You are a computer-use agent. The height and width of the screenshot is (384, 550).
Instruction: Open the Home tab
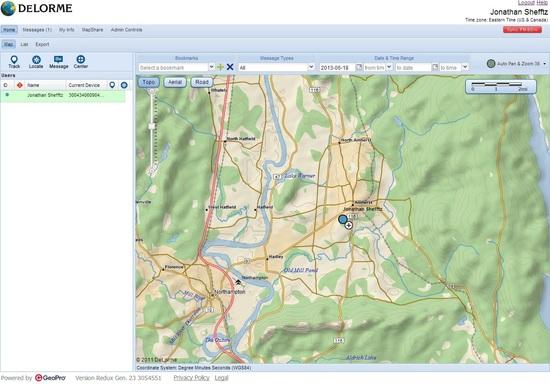click(x=9, y=30)
